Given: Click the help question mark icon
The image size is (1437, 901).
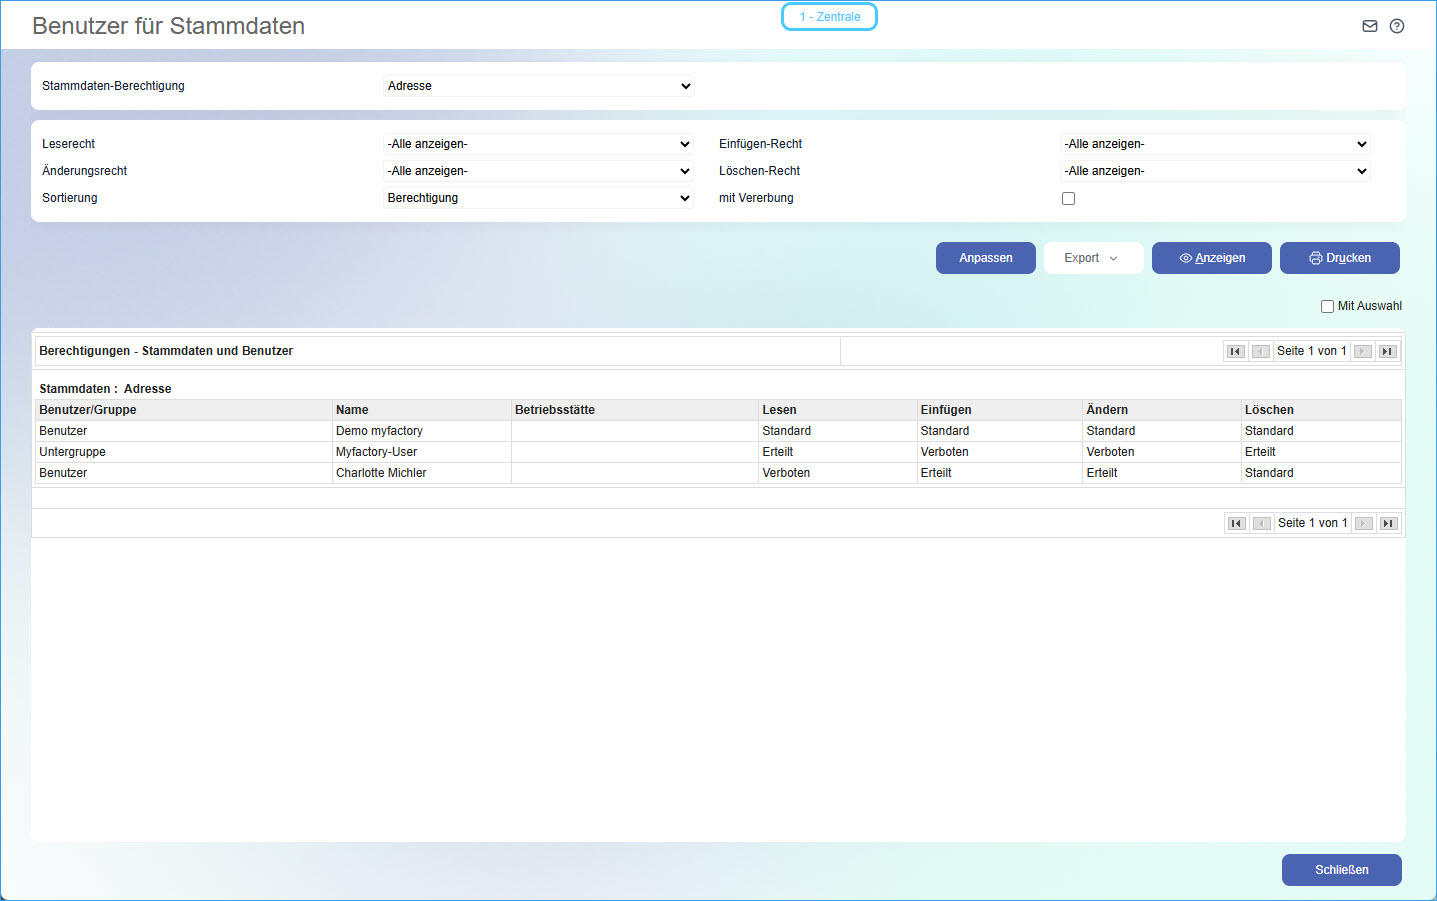Looking at the screenshot, I should click(x=1397, y=26).
